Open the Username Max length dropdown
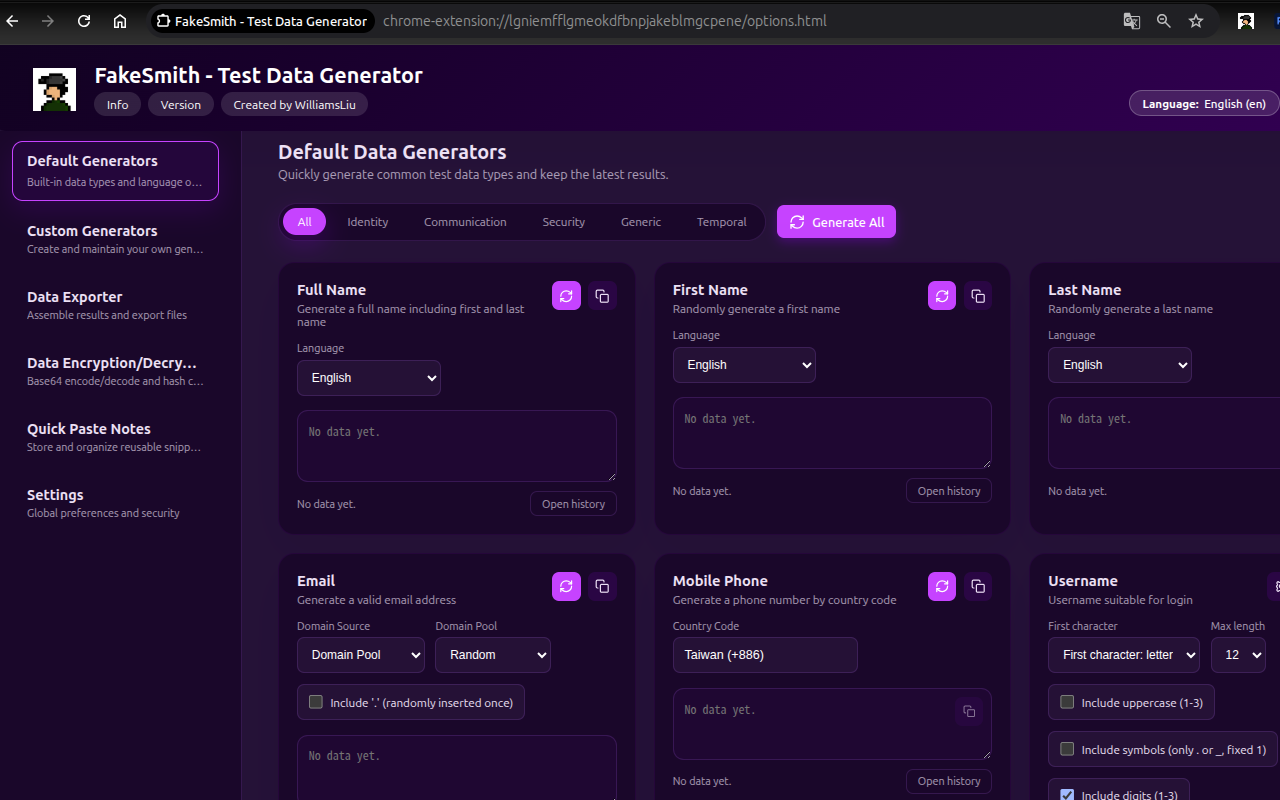 pos(1238,655)
